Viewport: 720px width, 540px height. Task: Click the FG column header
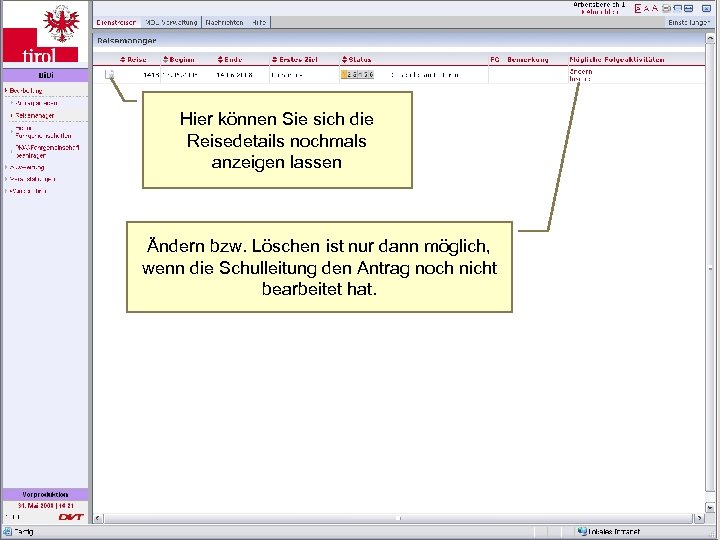click(495, 60)
